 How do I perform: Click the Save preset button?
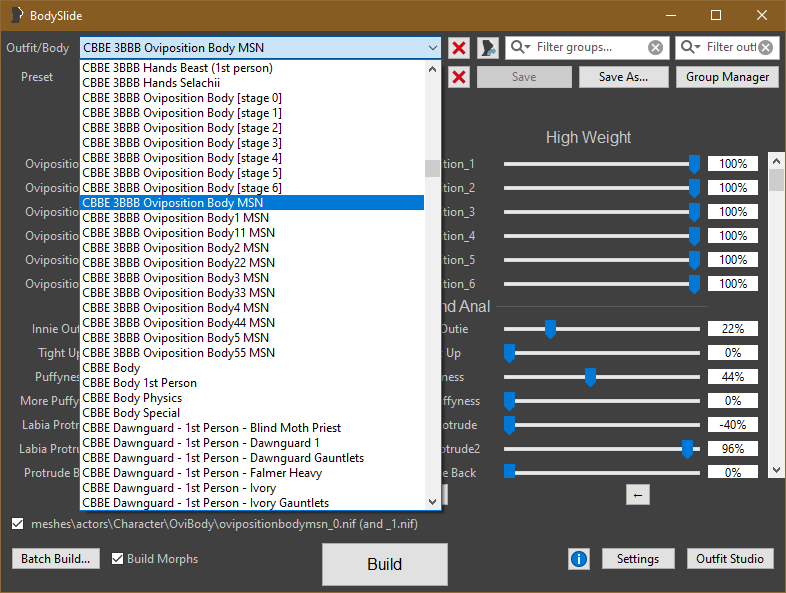click(524, 77)
